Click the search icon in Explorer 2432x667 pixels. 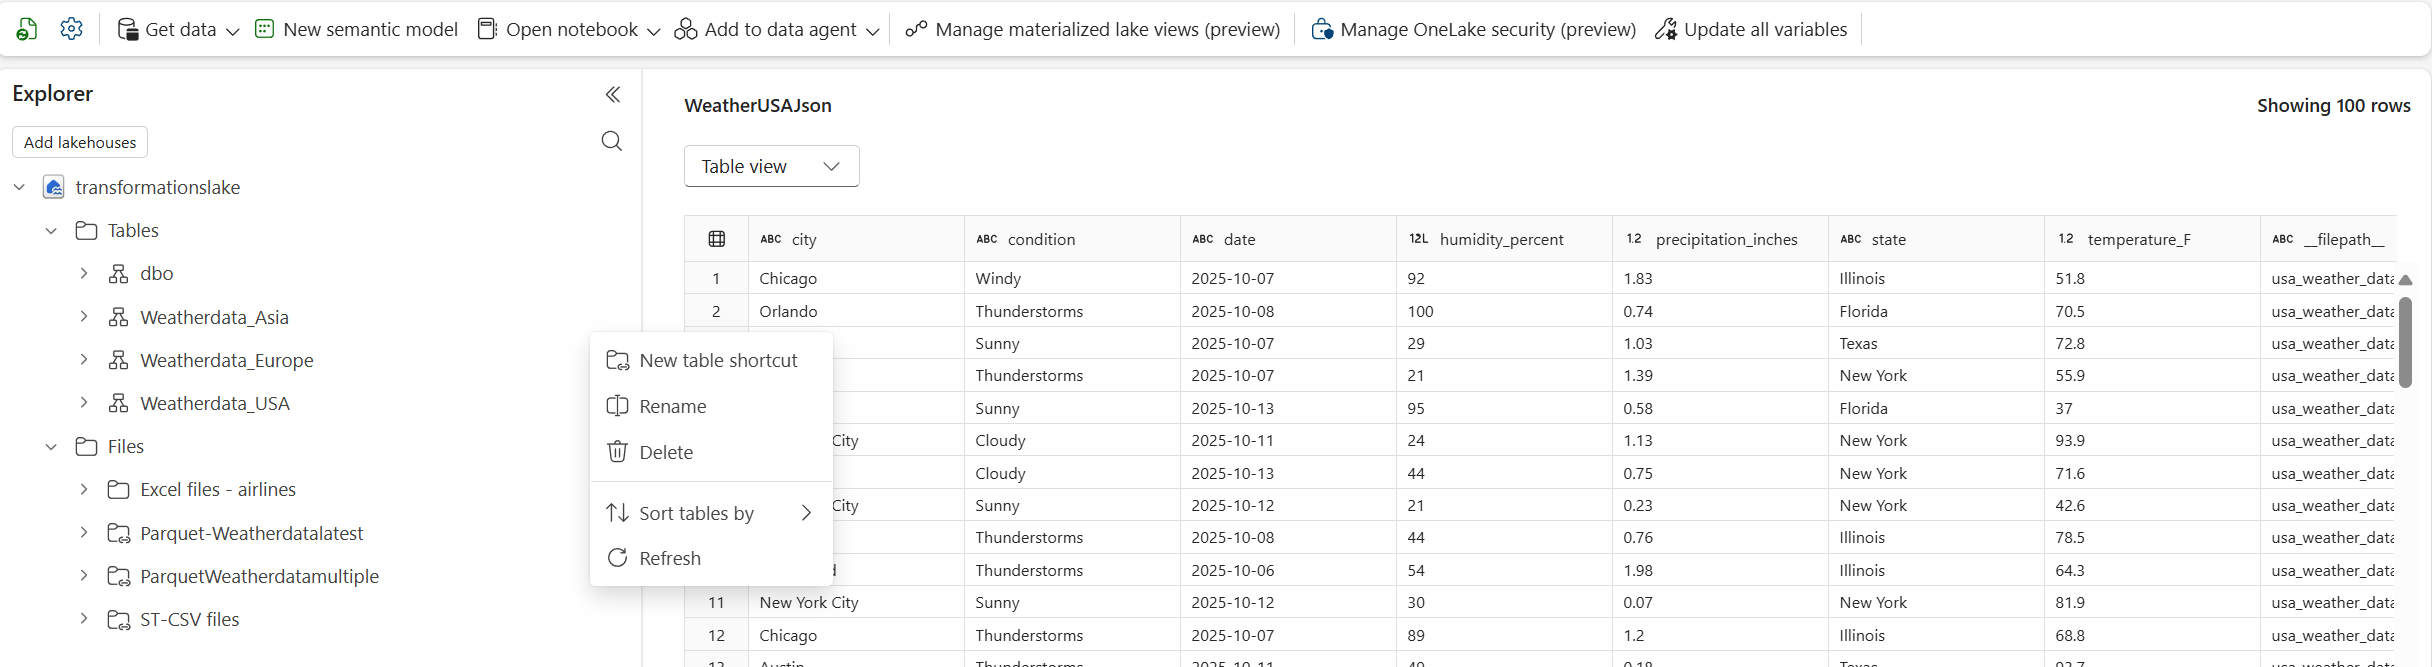[x=612, y=141]
